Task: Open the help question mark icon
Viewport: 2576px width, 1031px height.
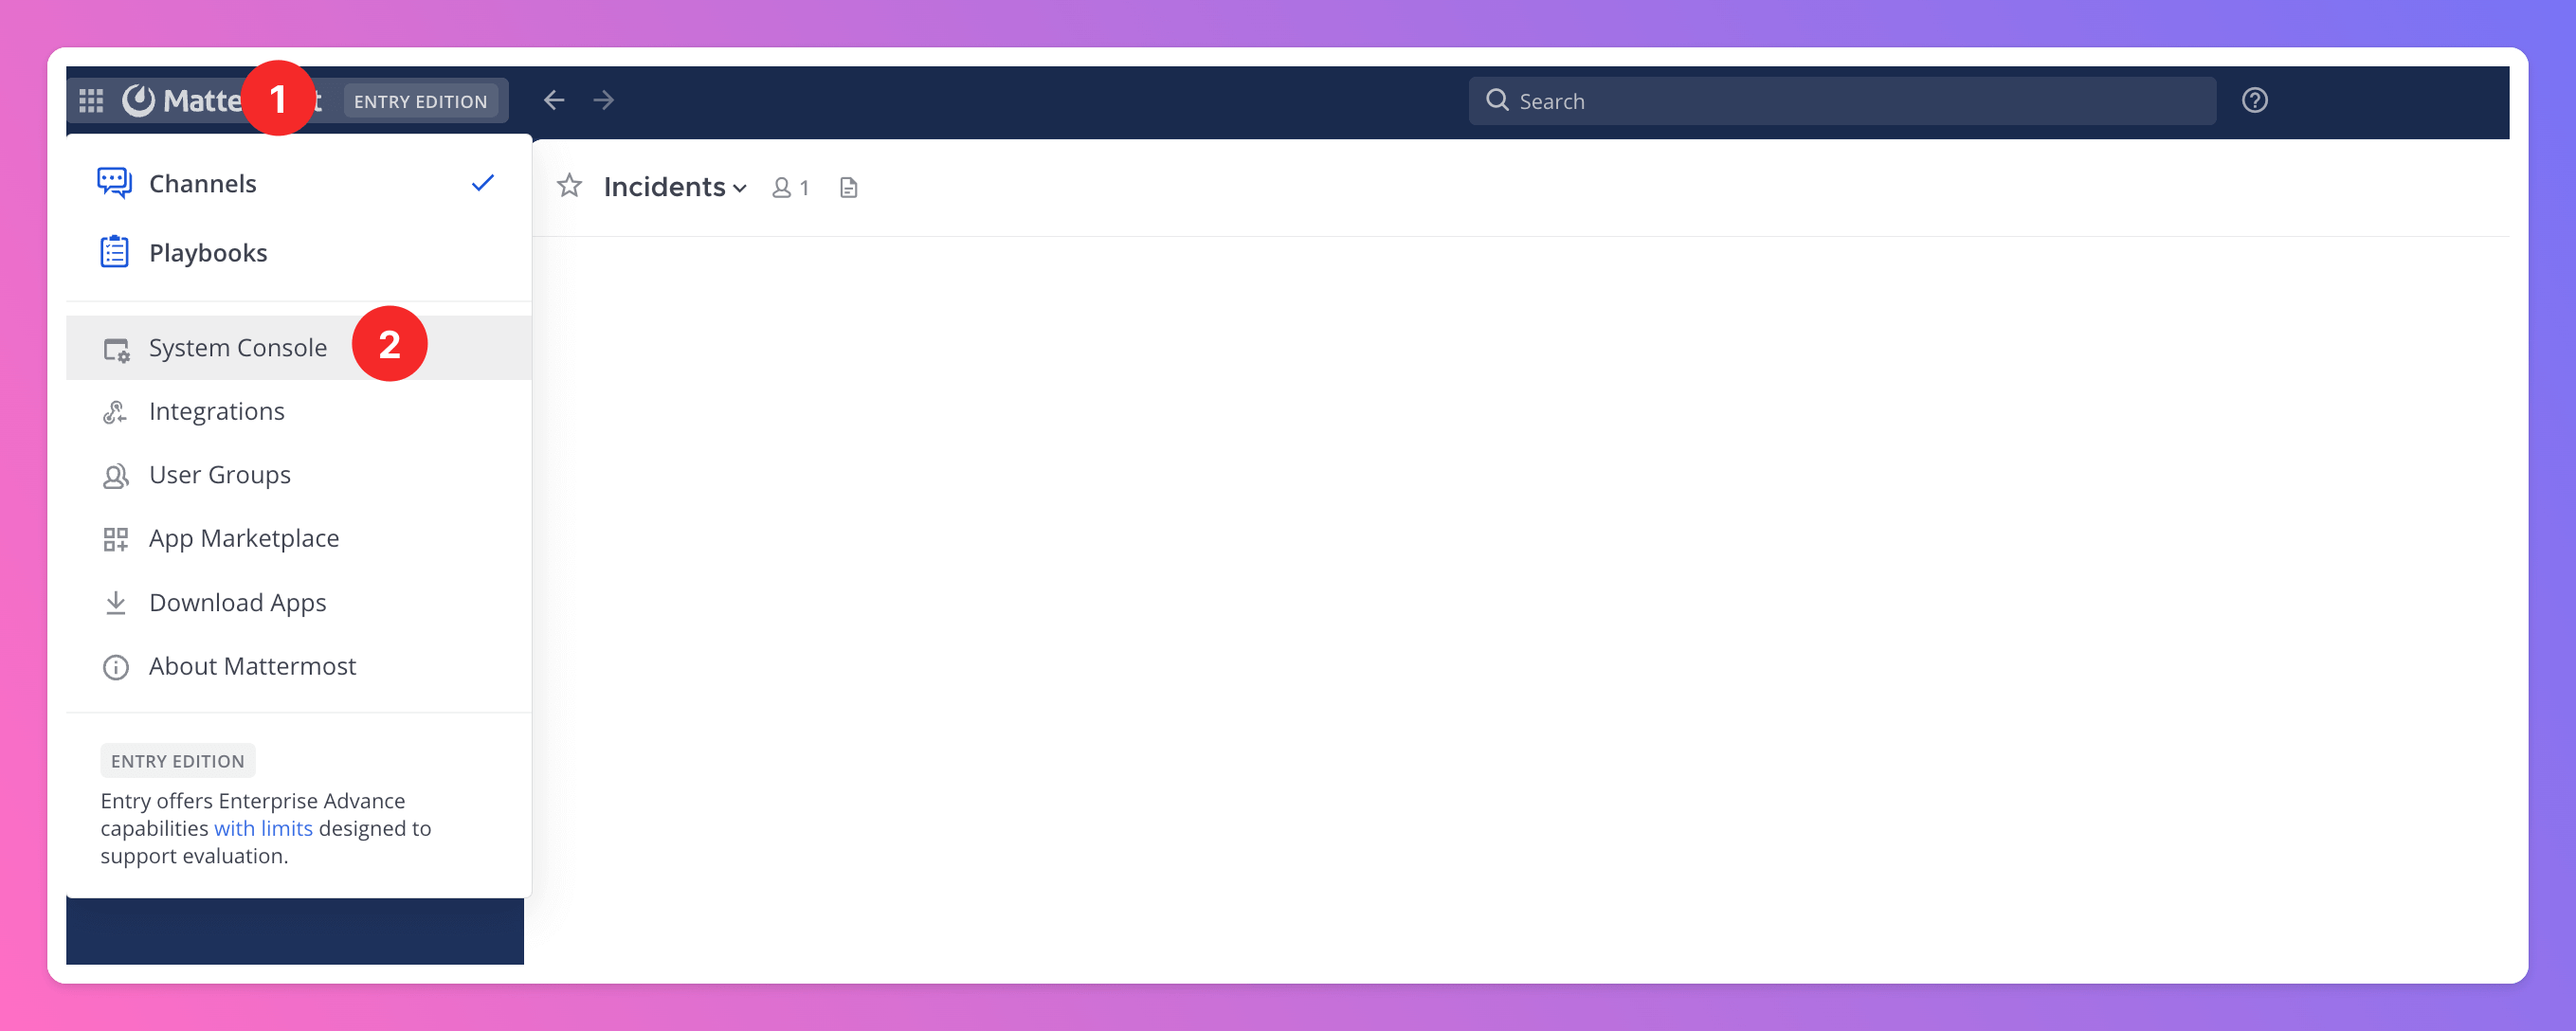Action: click(x=2254, y=101)
